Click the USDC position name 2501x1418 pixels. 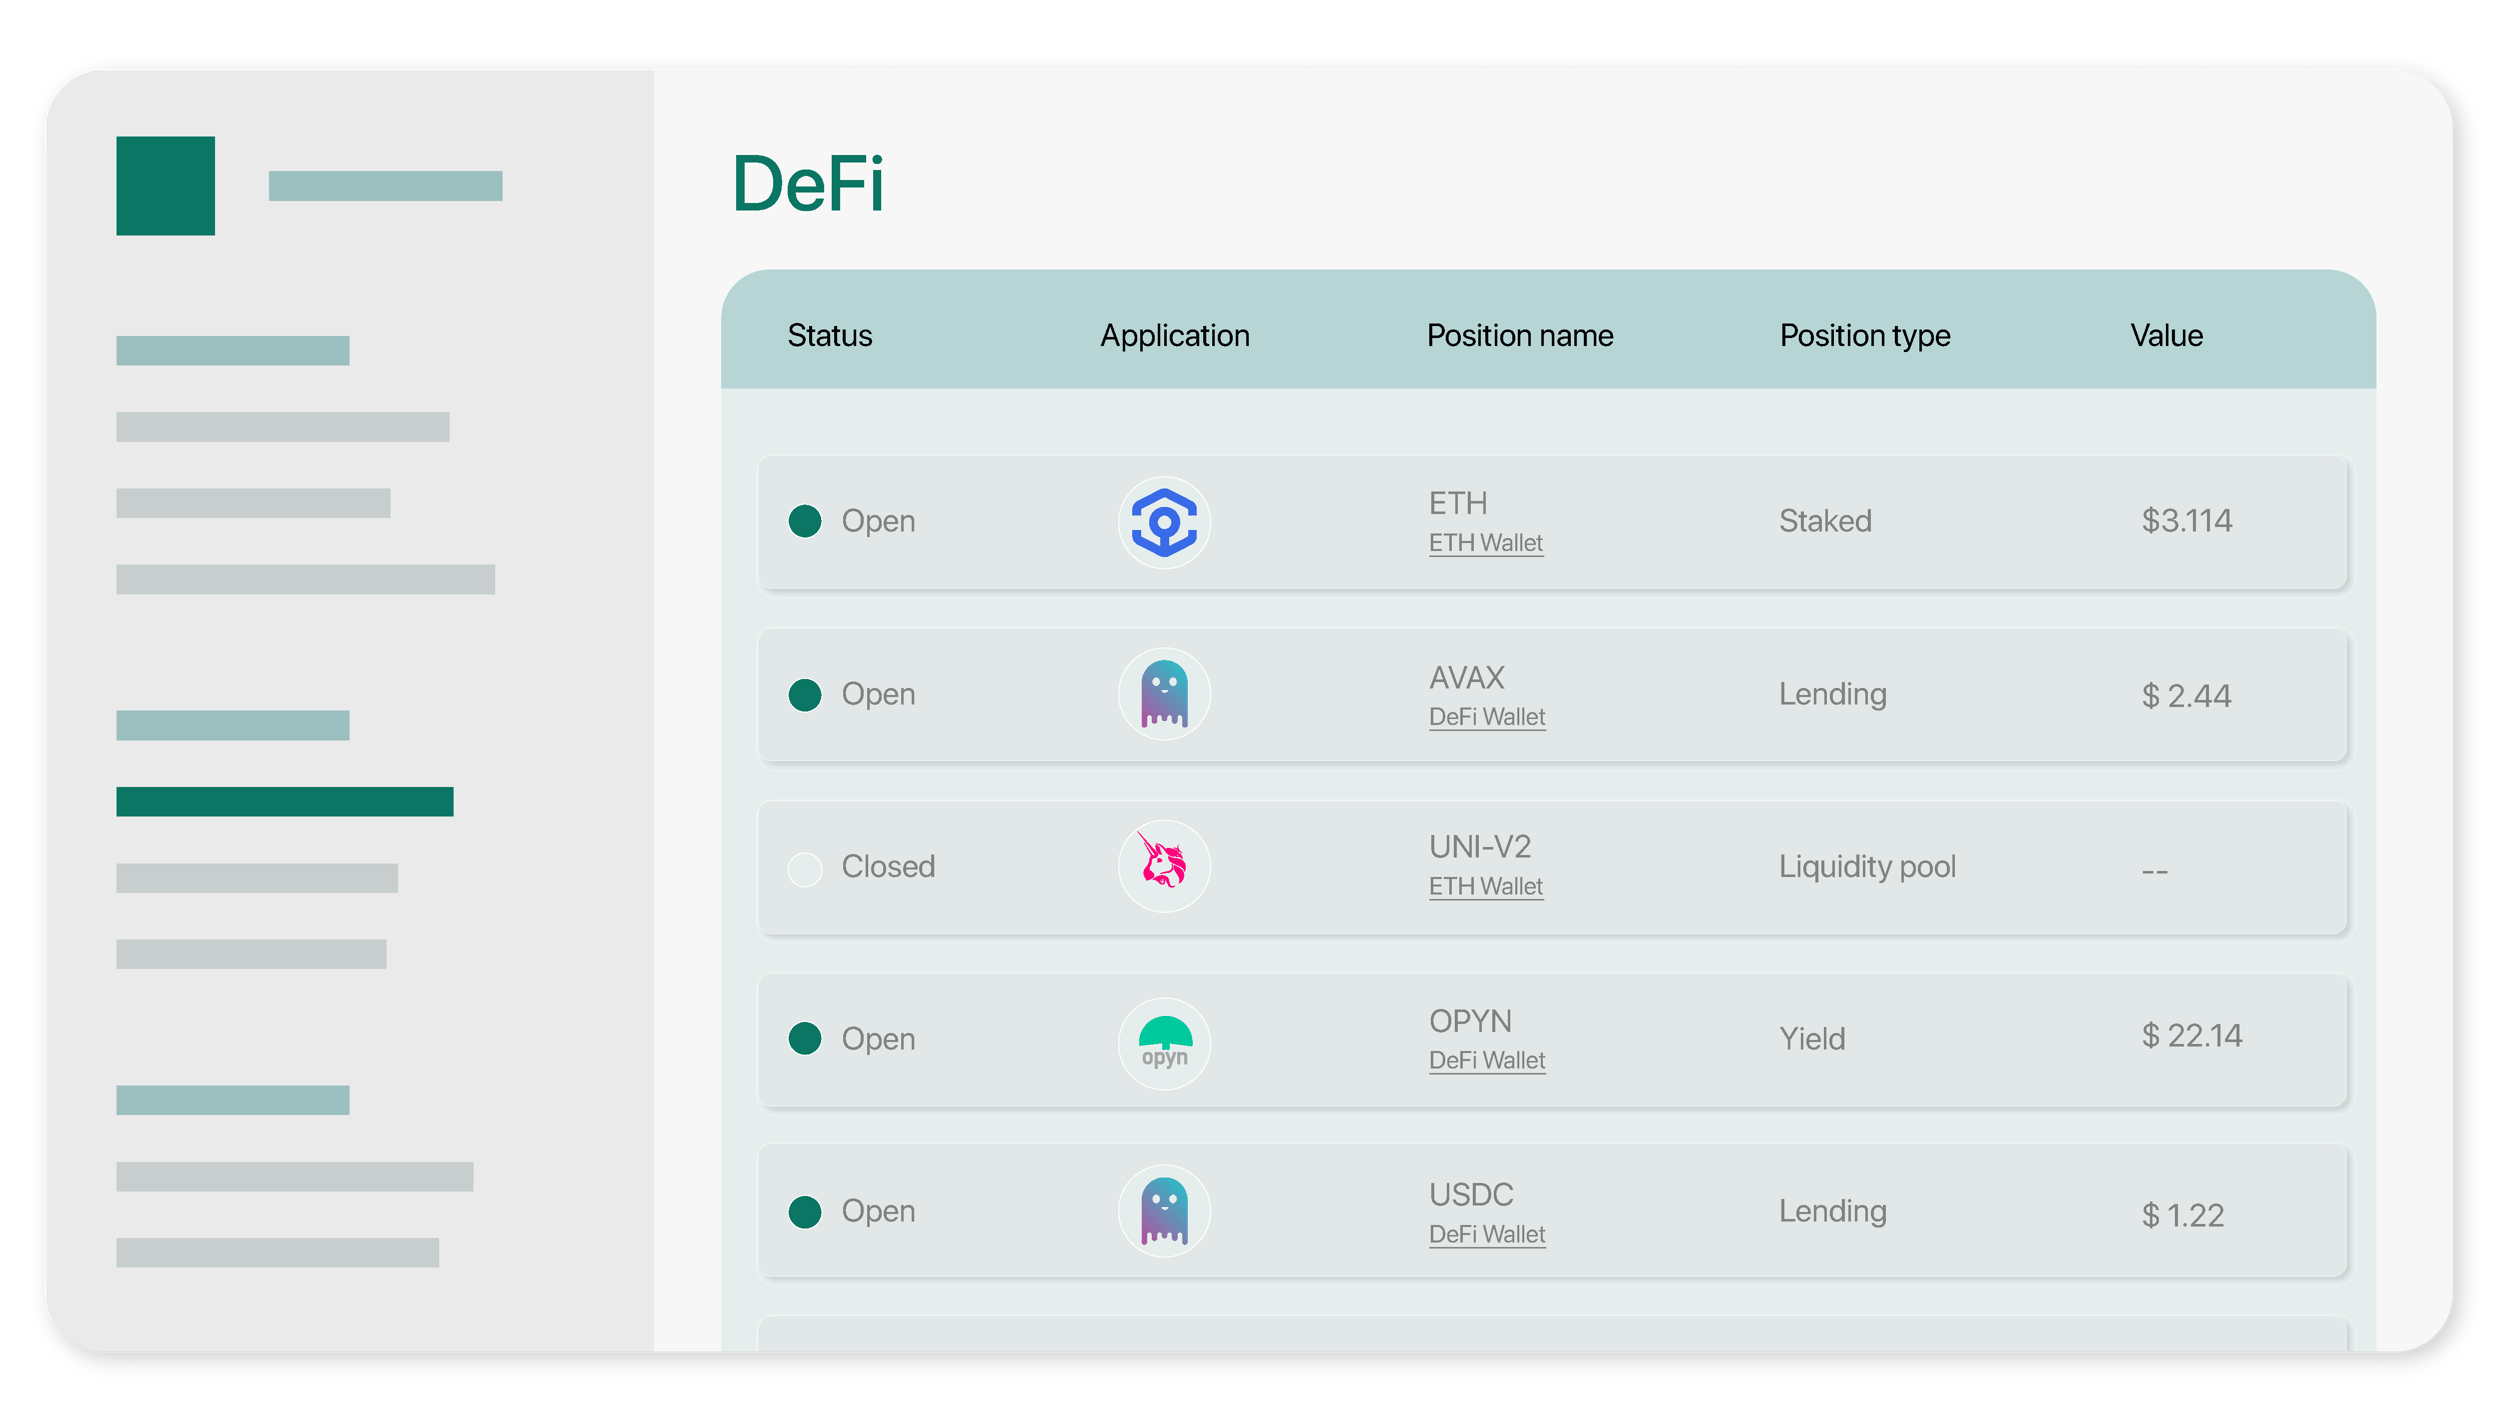point(1471,1195)
